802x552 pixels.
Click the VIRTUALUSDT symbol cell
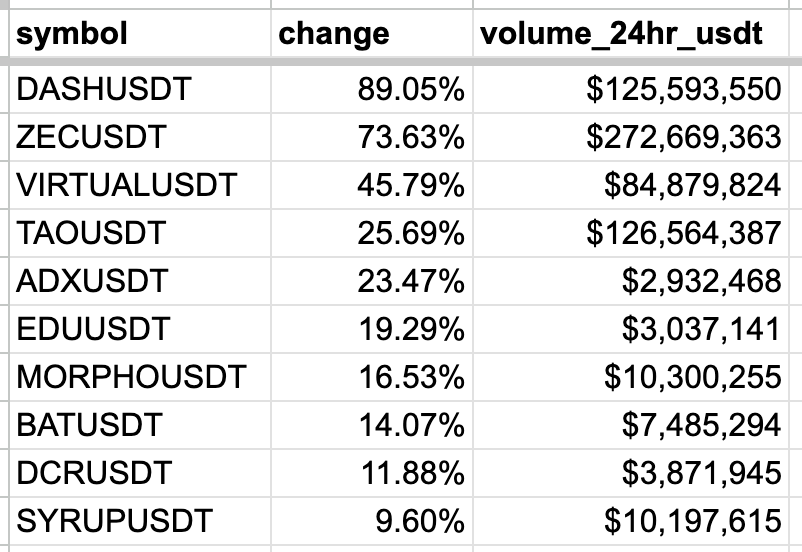127,186
